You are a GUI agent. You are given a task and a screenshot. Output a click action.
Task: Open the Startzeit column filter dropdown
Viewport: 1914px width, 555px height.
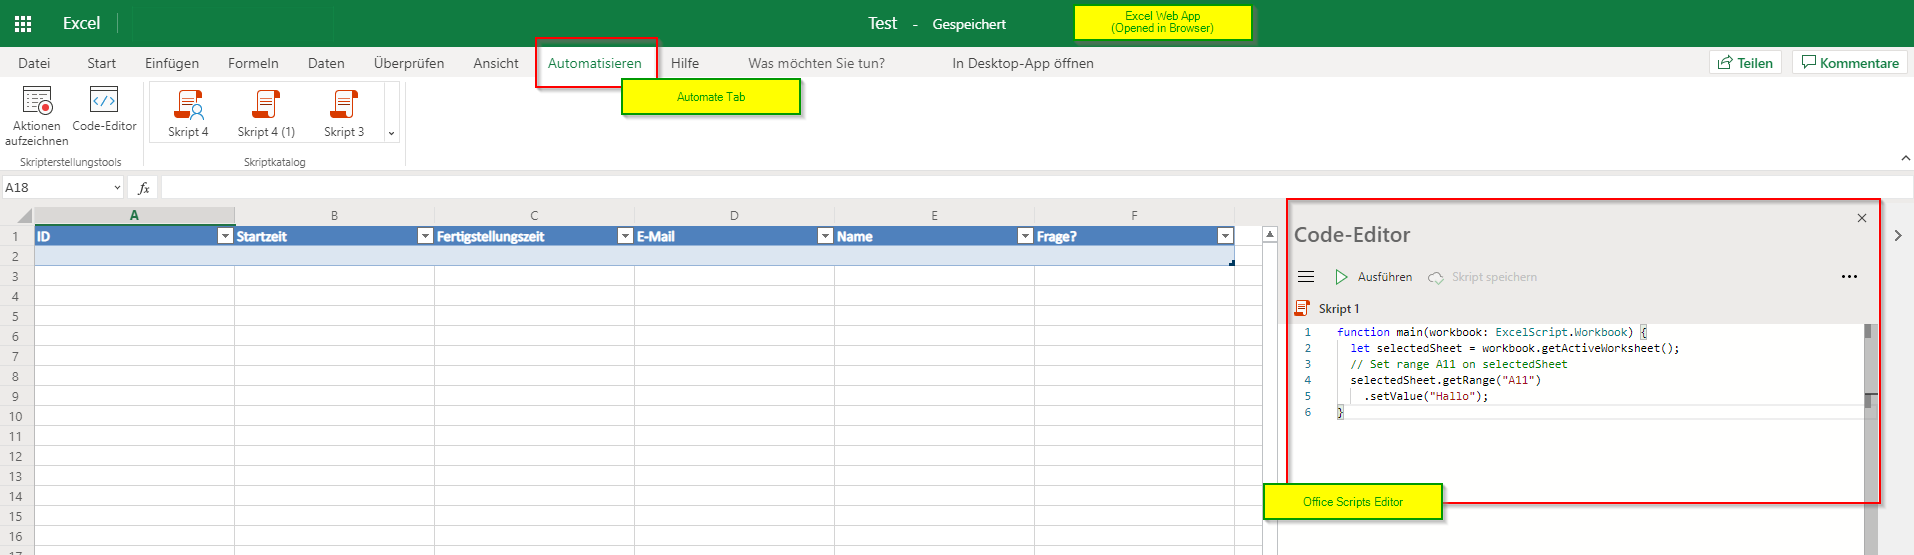coord(425,236)
